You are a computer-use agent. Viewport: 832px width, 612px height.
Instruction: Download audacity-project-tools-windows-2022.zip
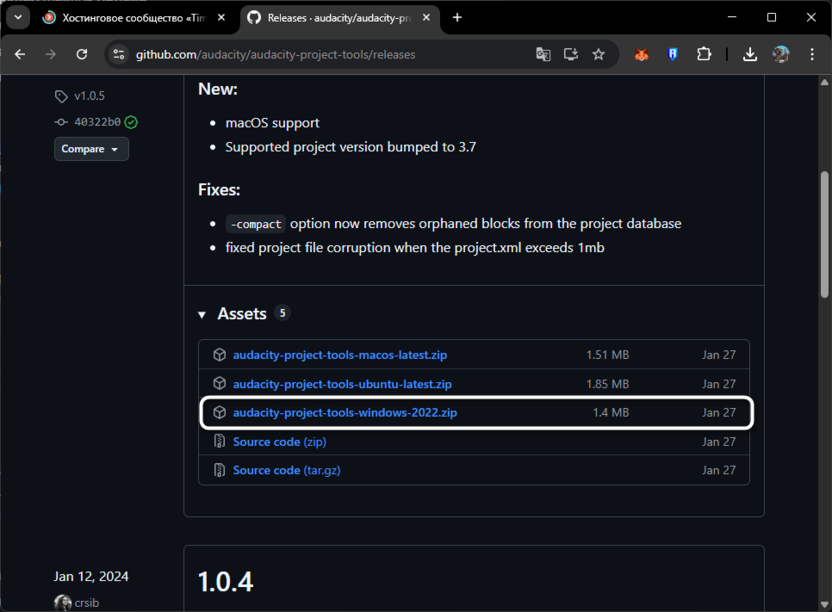pyautogui.click(x=344, y=412)
